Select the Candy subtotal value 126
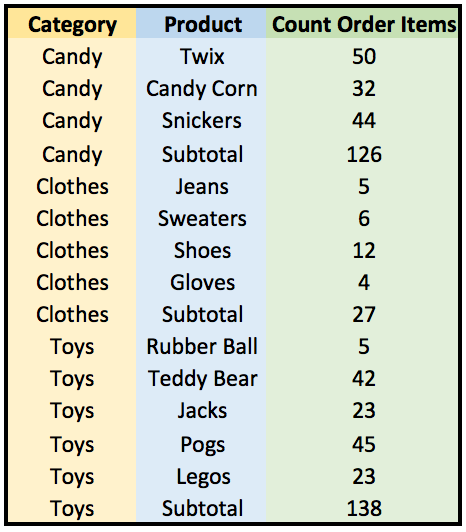 (364, 154)
